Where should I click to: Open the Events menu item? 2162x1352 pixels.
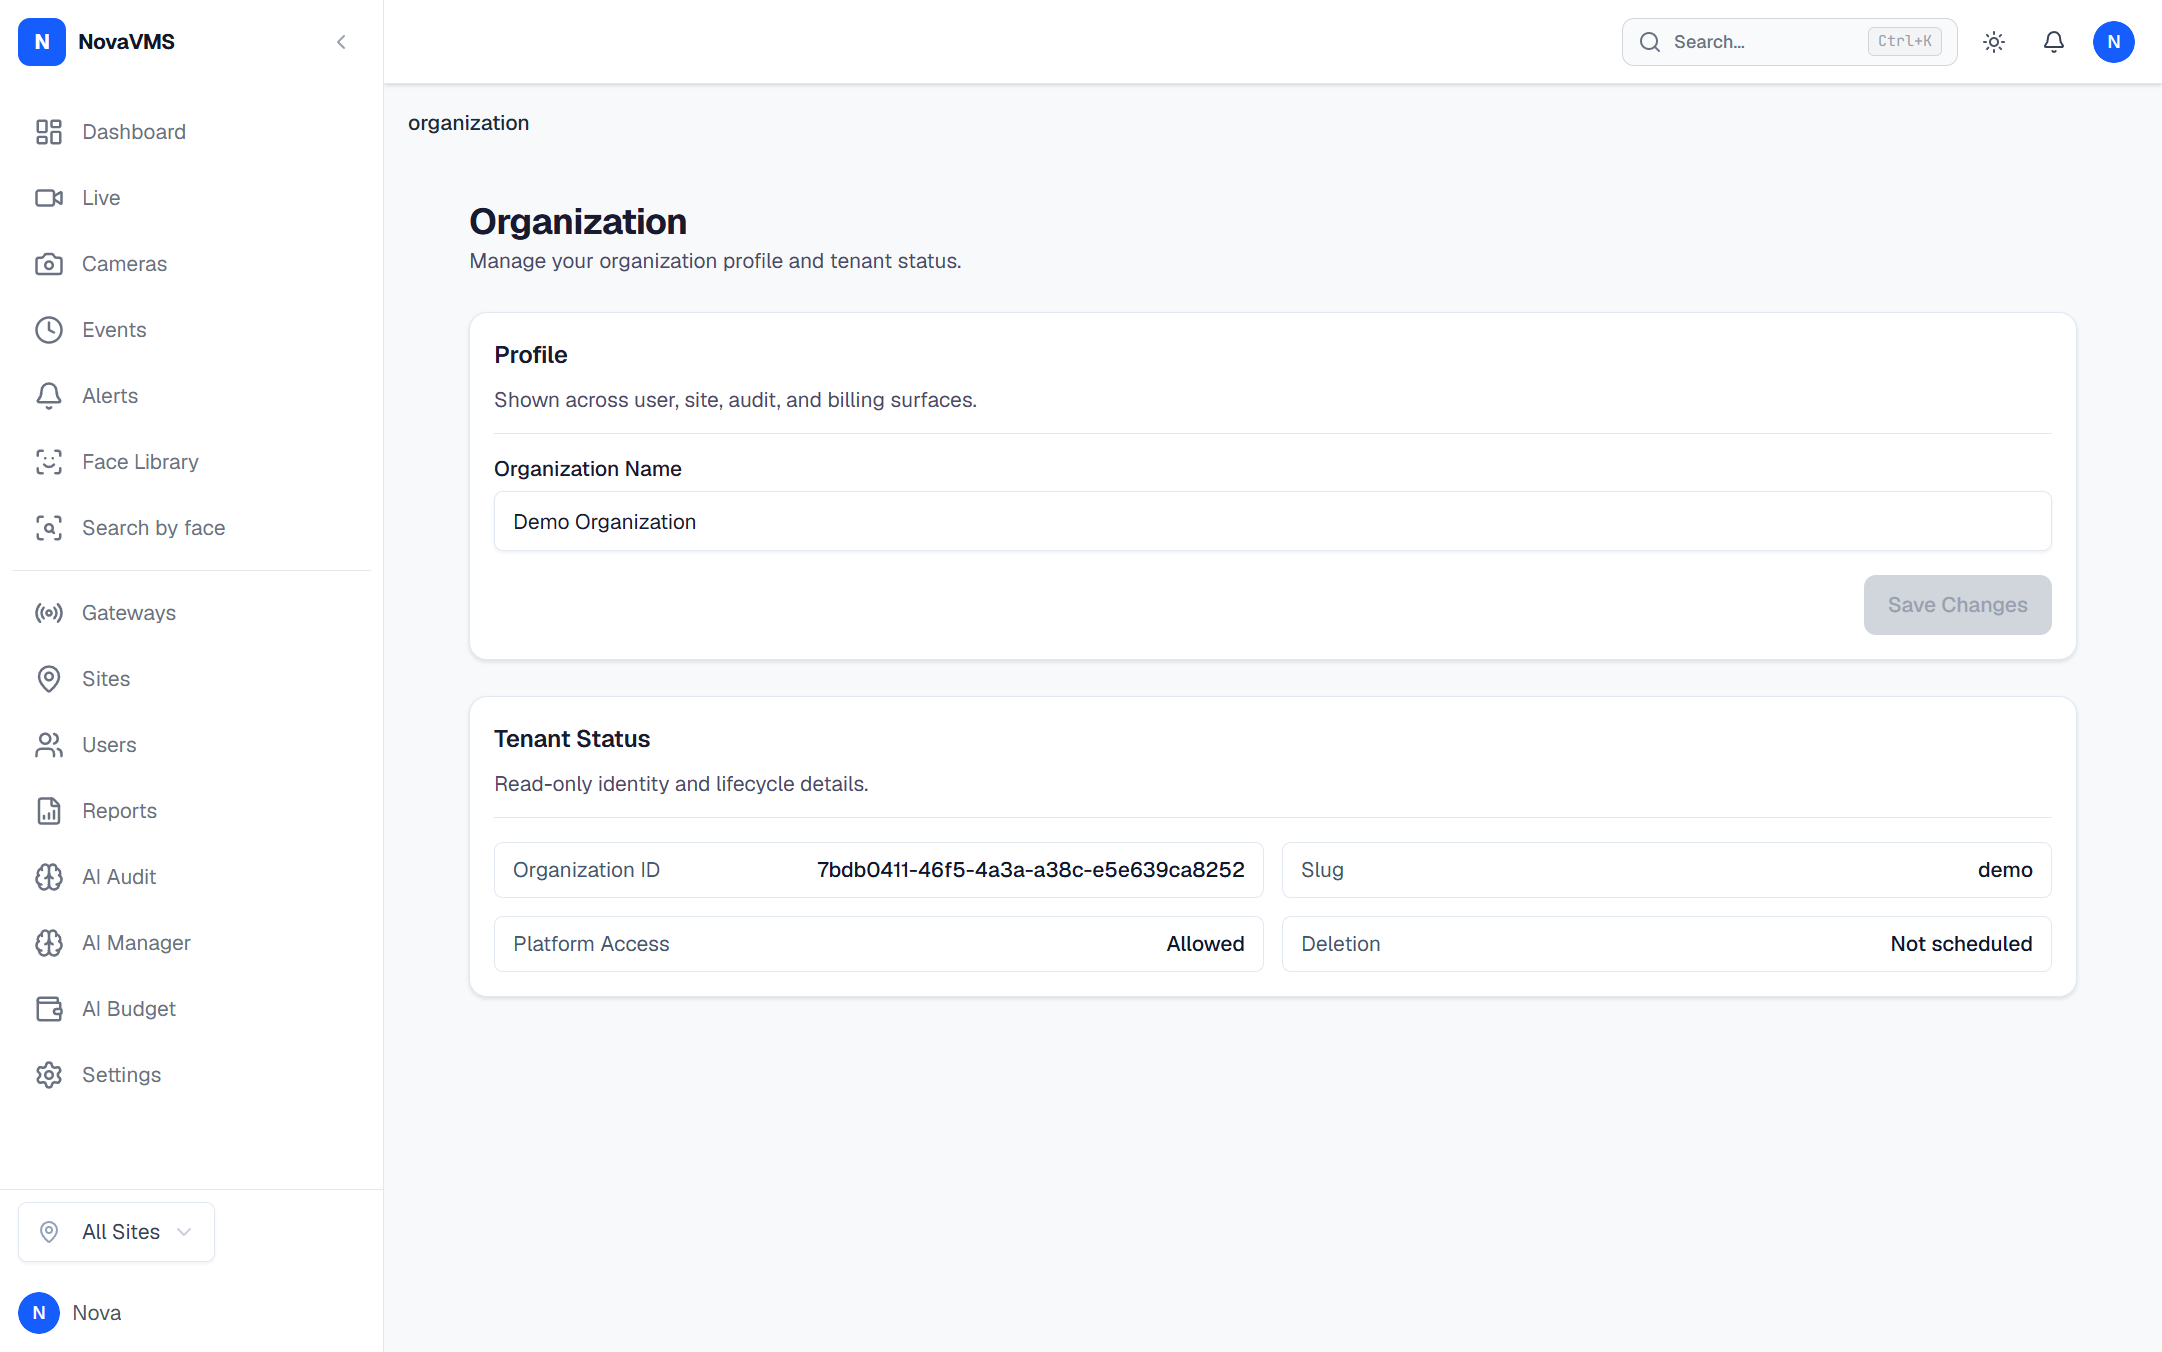point(114,330)
